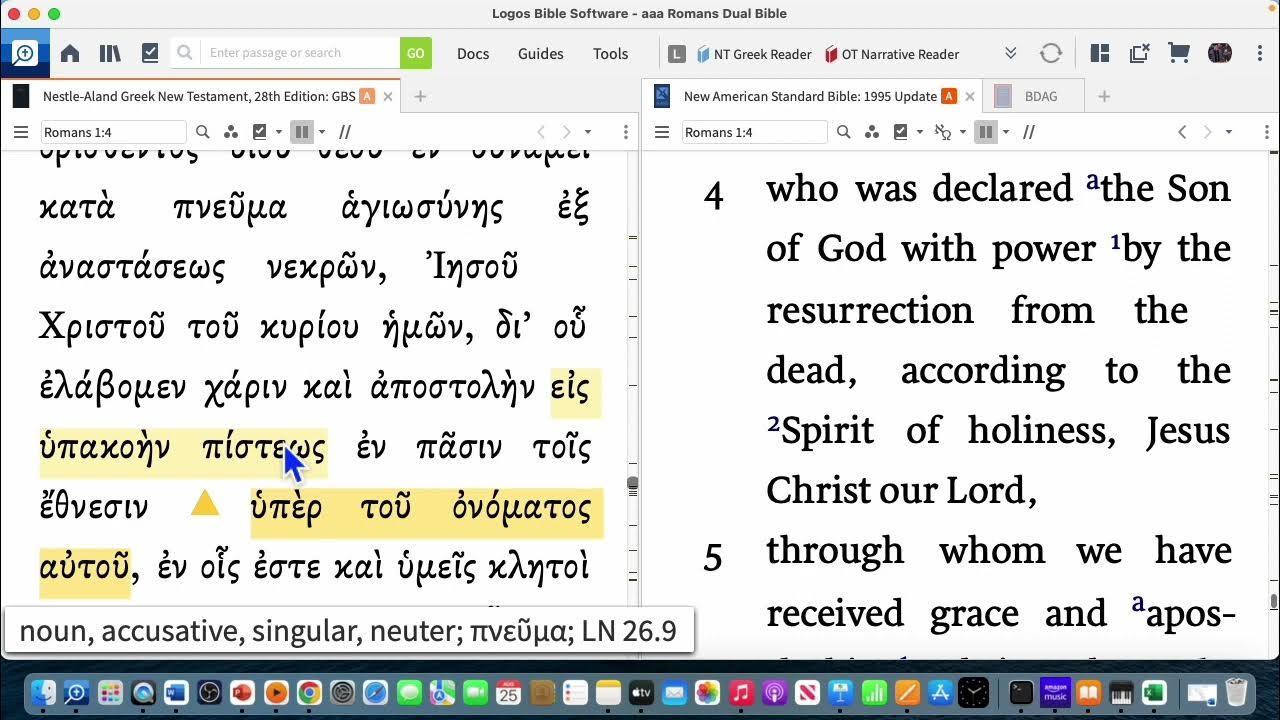Viewport: 1280px width, 720px height.
Task: Open inline search in the NASB panel
Action: (843, 132)
